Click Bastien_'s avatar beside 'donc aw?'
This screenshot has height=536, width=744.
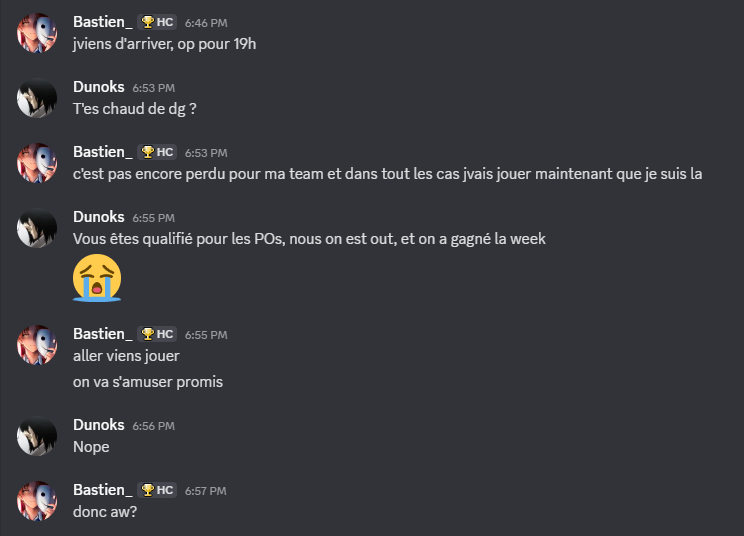click(37, 501)
